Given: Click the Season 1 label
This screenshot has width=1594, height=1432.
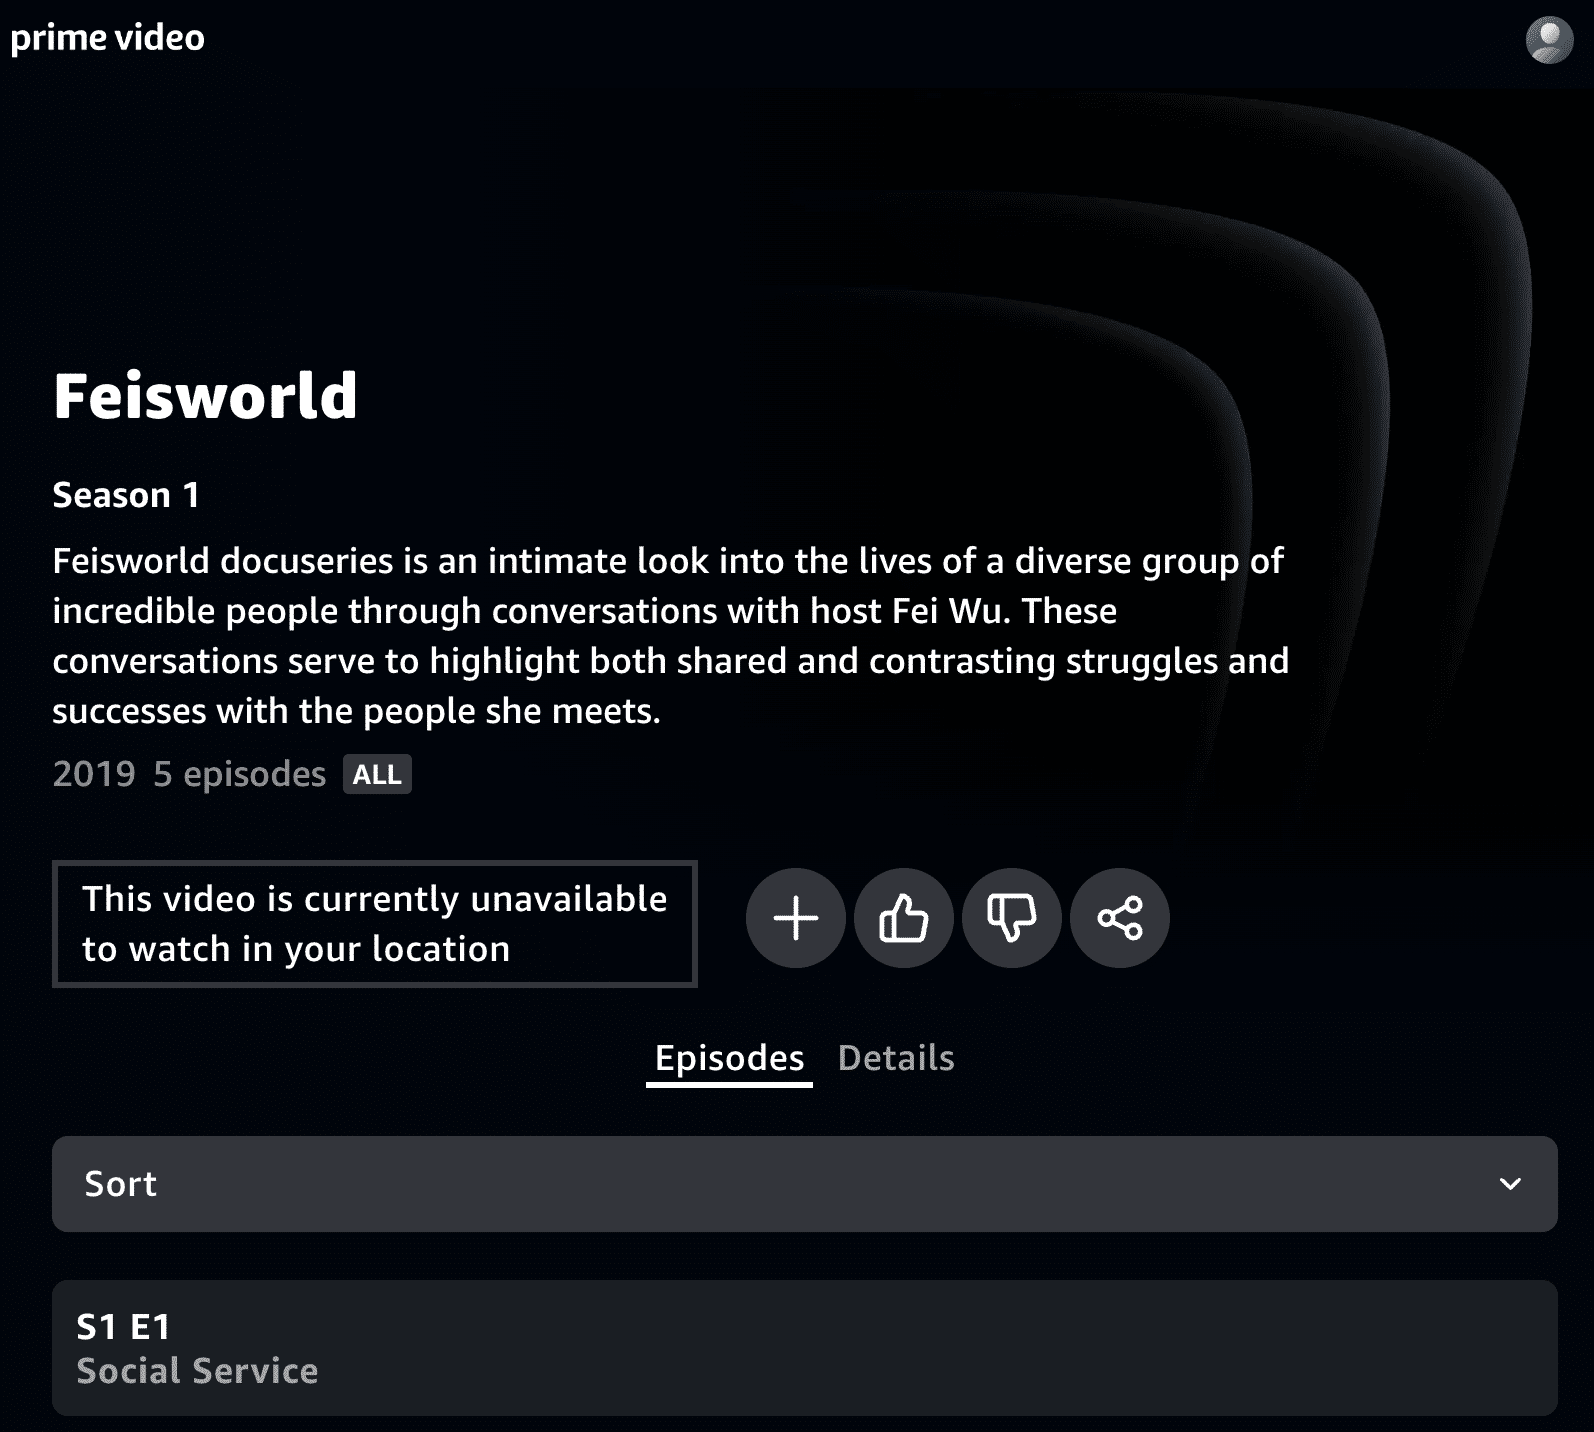Looking at the screenshot, I should (x=126, y=495).
